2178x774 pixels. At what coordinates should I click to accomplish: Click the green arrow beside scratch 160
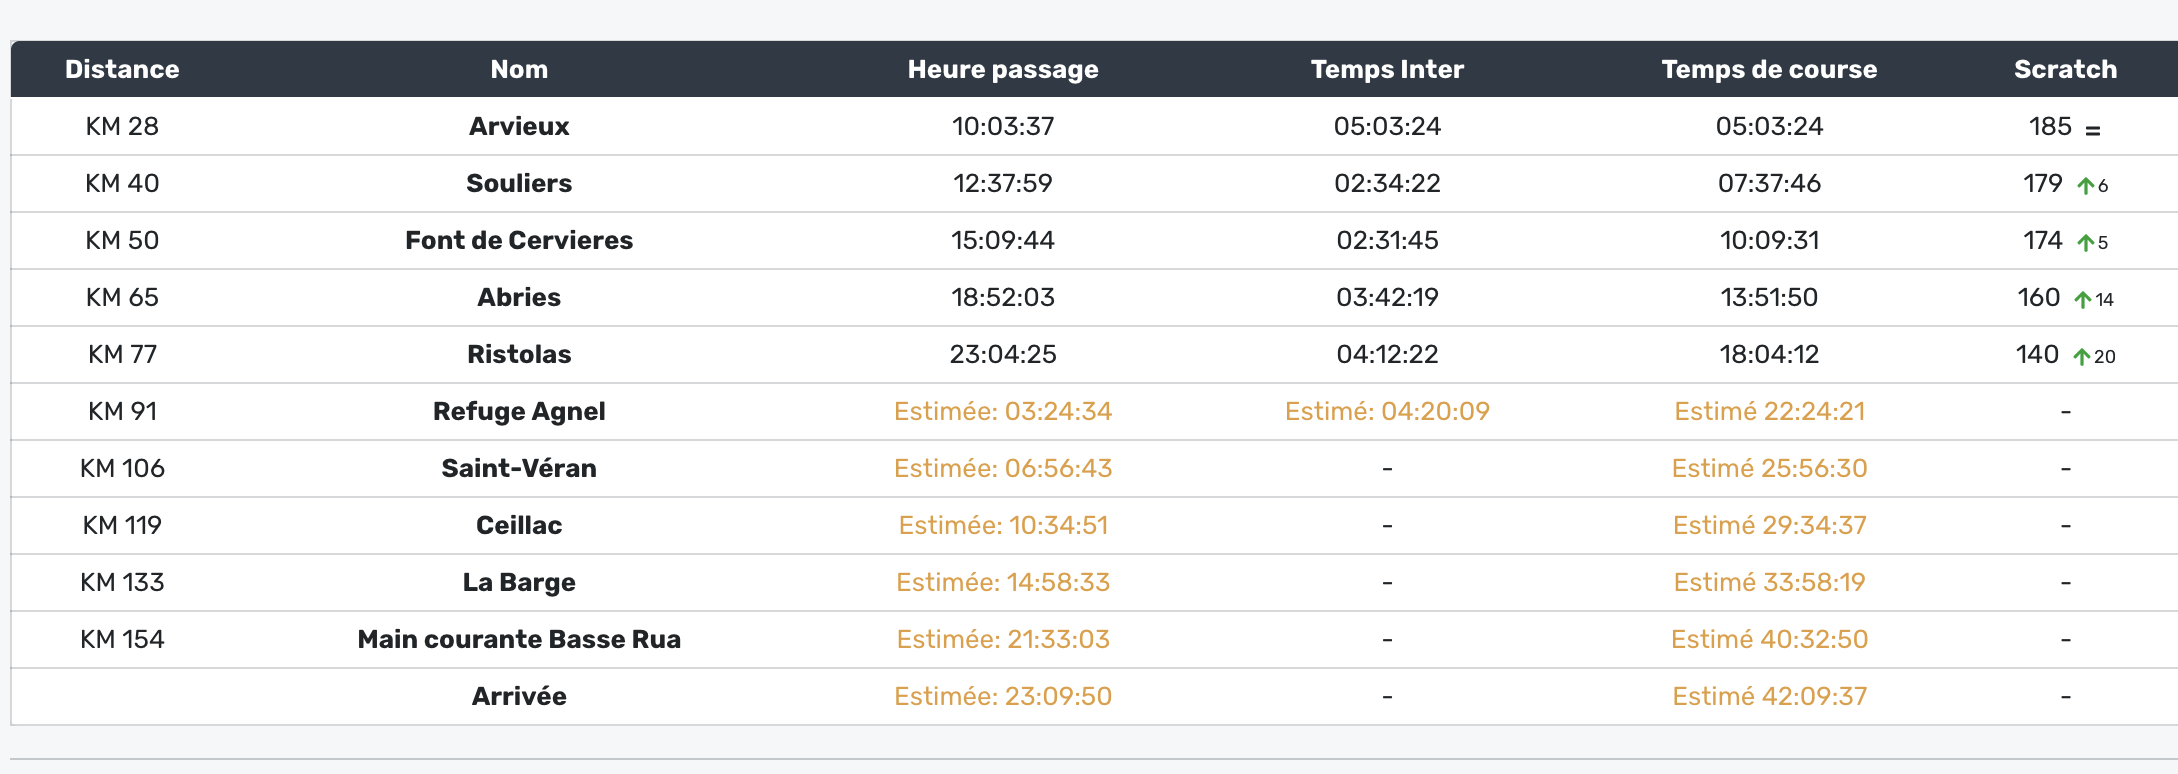(2083, 299)
